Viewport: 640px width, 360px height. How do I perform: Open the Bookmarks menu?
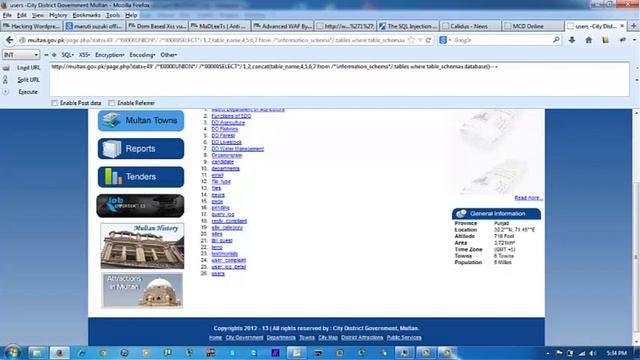87,15
